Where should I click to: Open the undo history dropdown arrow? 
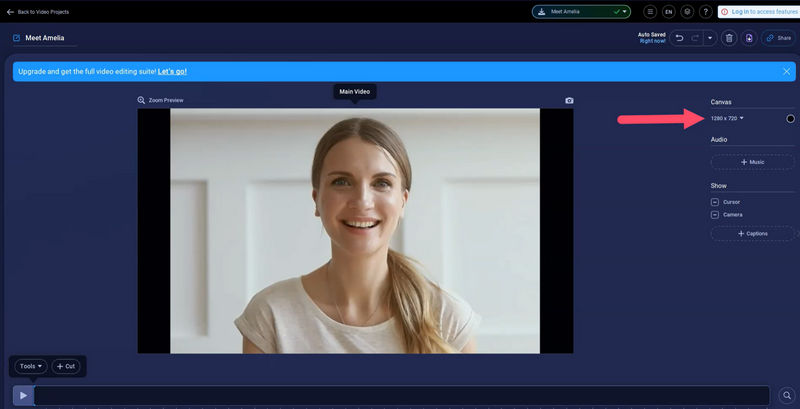click(x=709, y=38)
